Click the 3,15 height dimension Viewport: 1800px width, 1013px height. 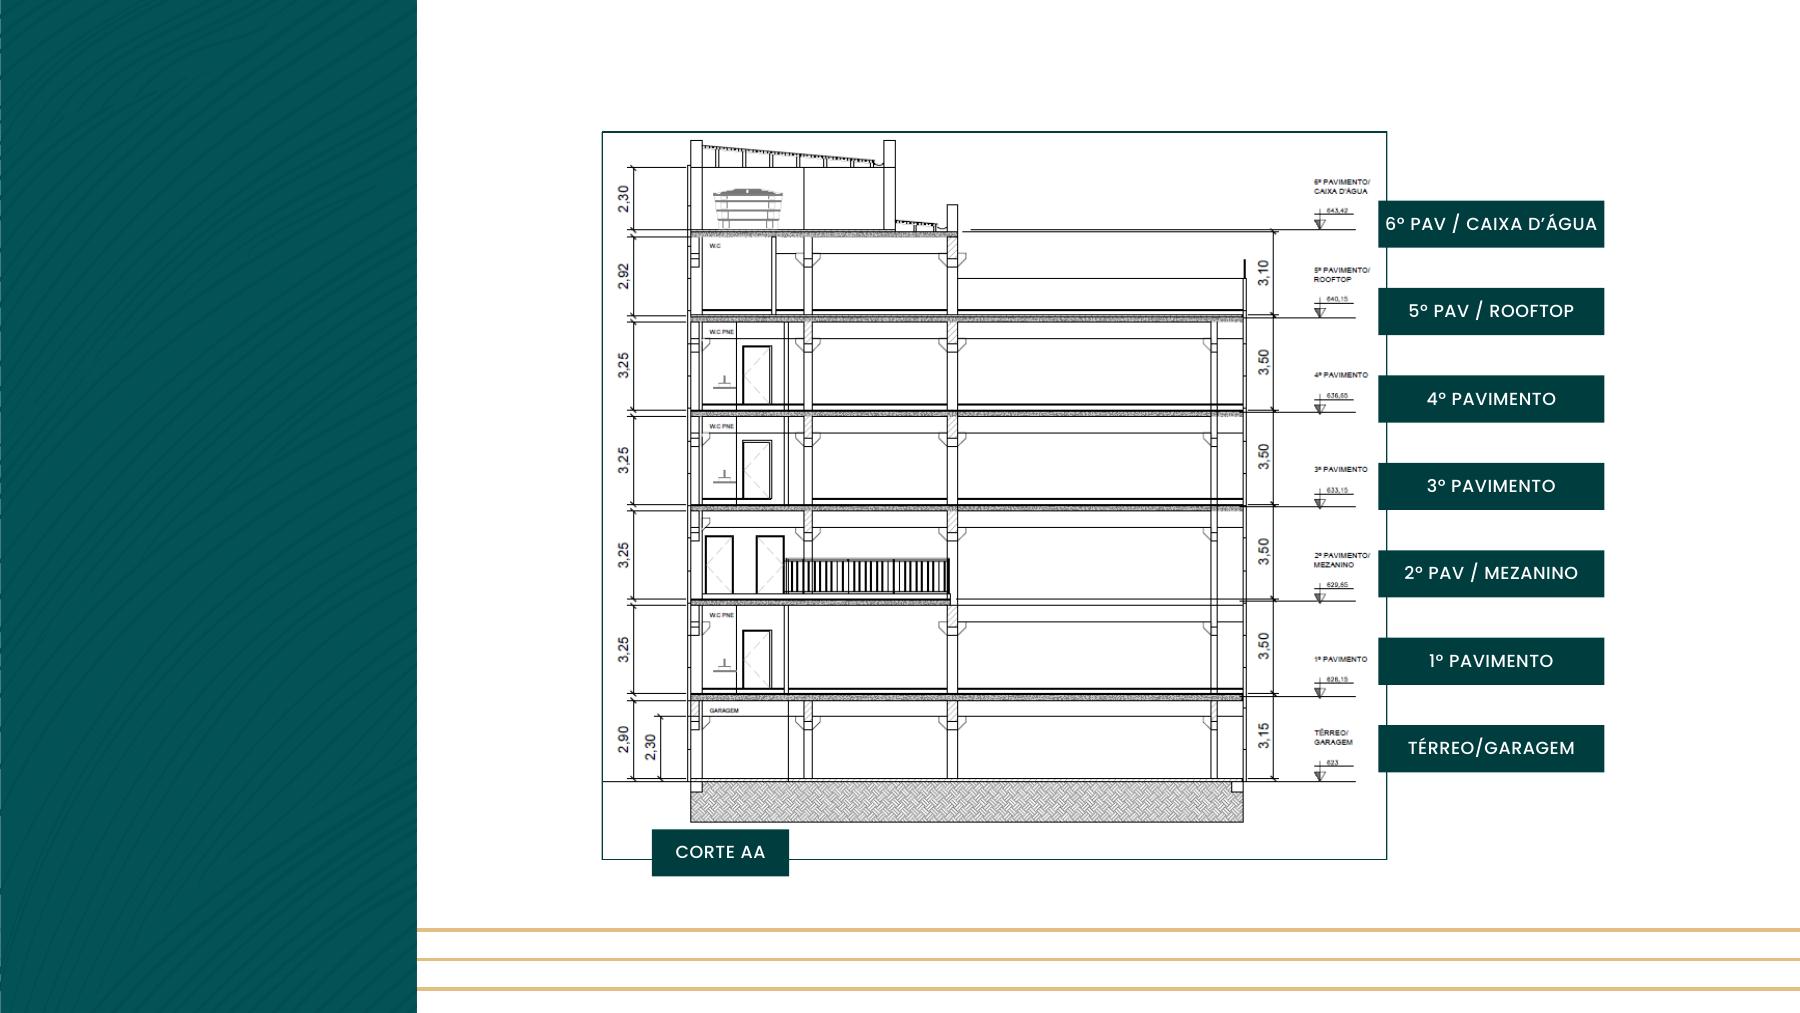point(1264,736)
